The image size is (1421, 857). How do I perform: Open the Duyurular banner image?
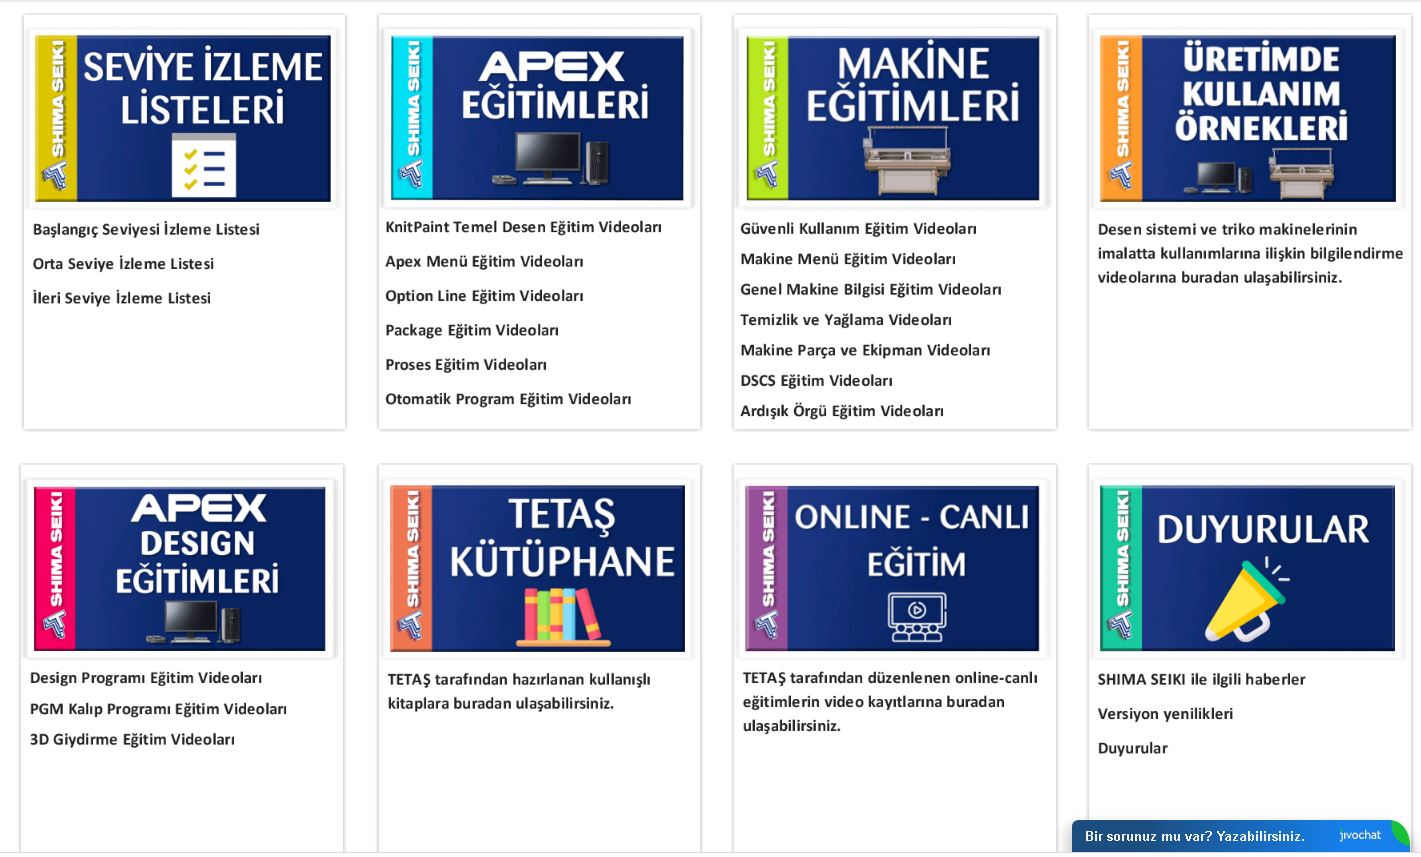pos(1247,568)
